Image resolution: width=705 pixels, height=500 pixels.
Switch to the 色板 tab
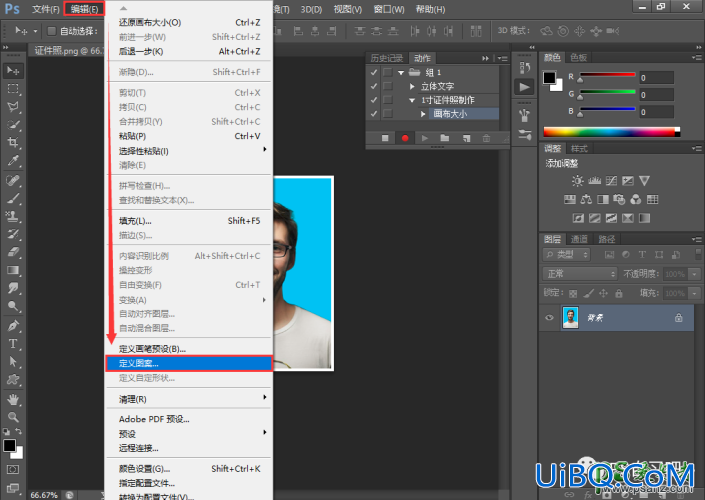[579, 57]
